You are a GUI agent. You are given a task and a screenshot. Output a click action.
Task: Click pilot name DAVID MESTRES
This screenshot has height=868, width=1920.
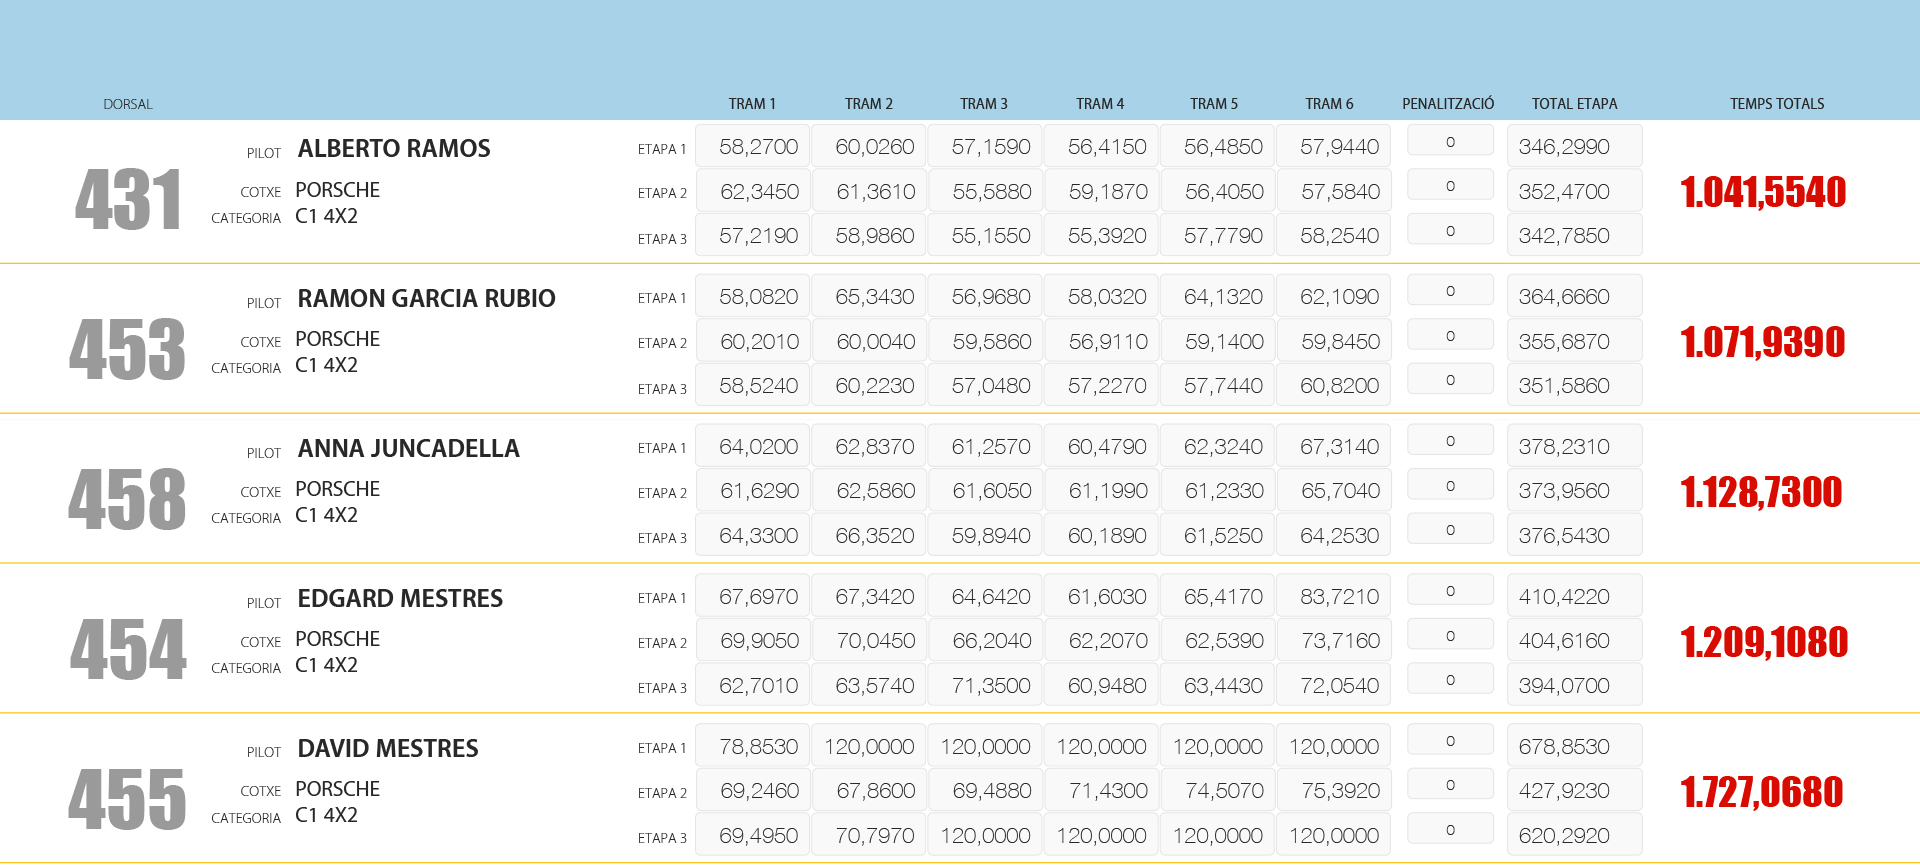[x=388, y=749]
